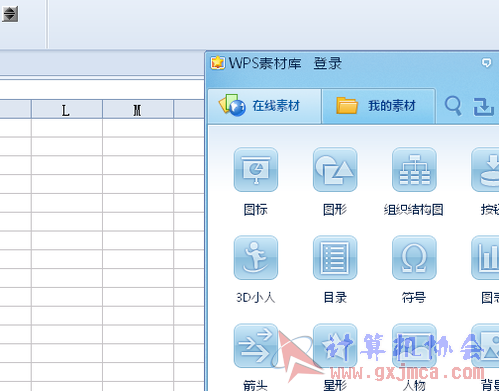
Task: Select spreadsheet column L header
Action: click(x=67, y=109)
